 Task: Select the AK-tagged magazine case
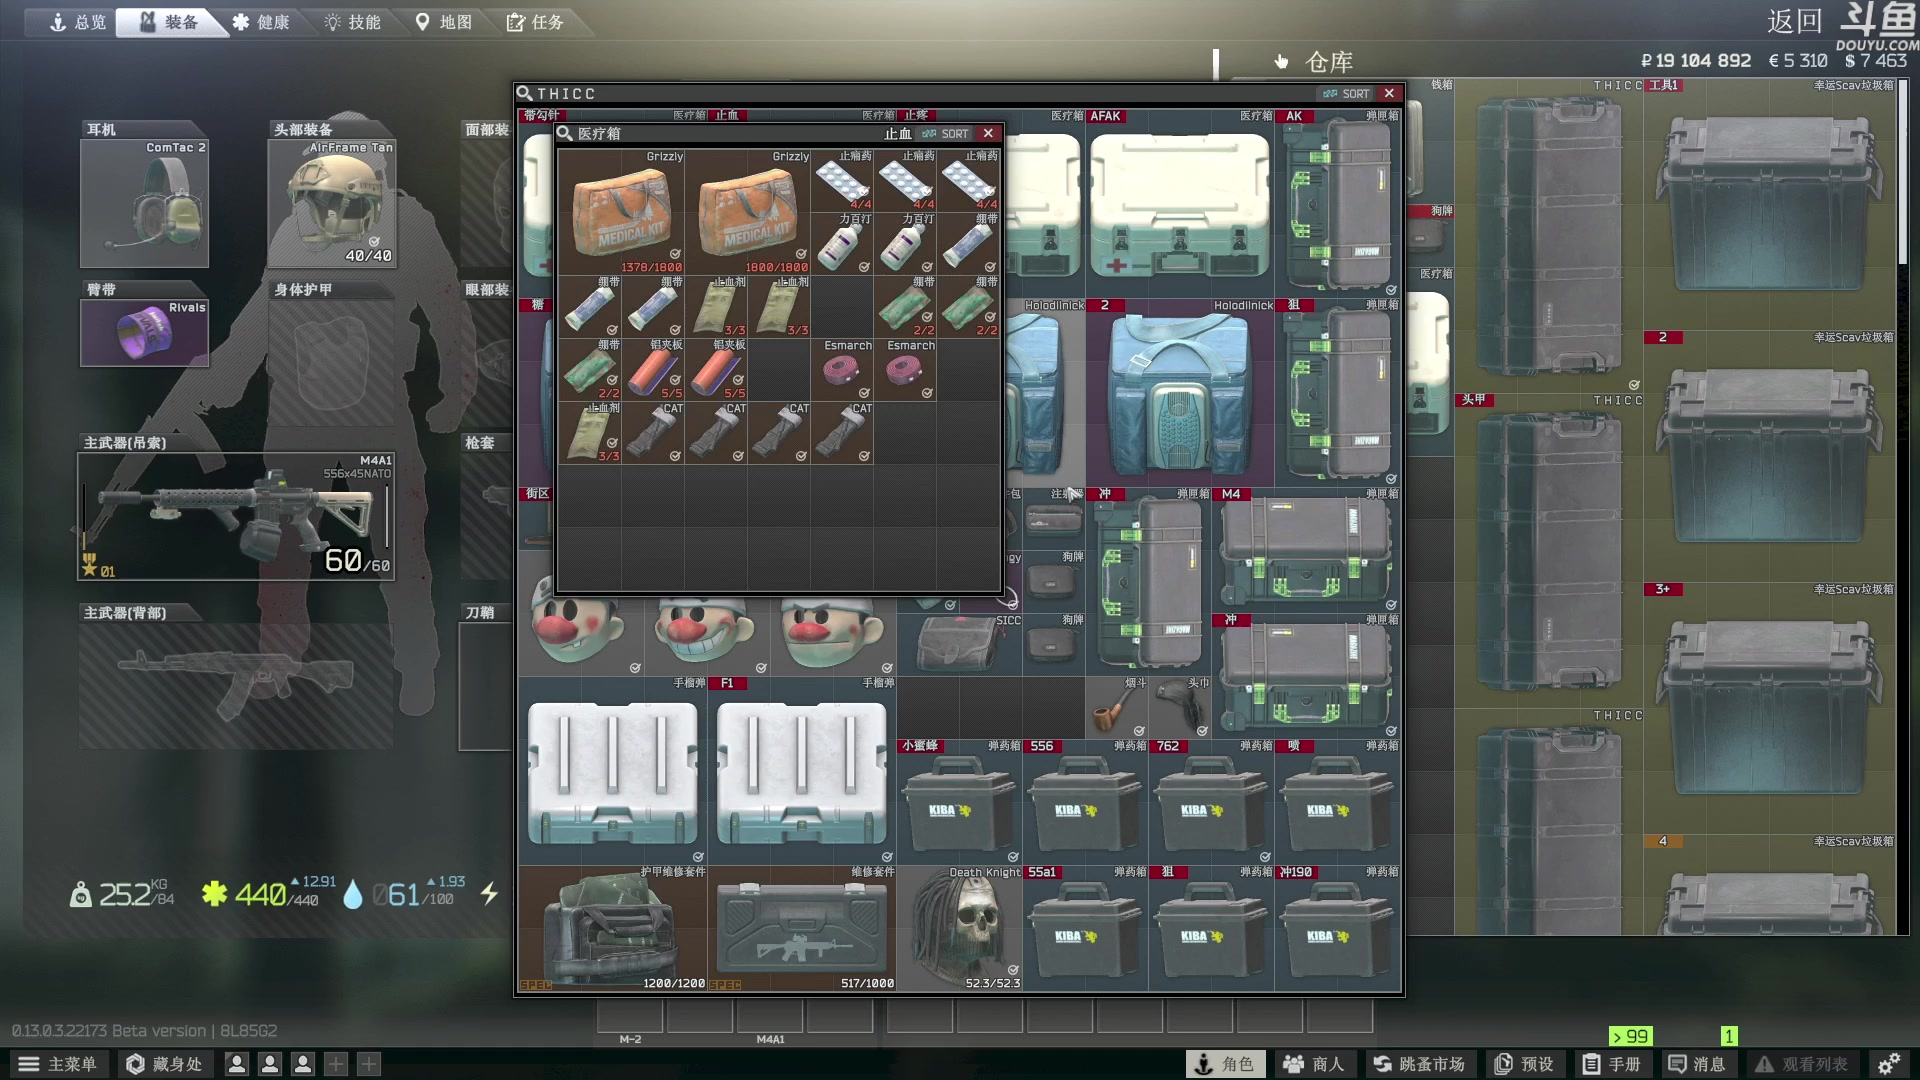pyautogui.click(x=1338, y=203)
